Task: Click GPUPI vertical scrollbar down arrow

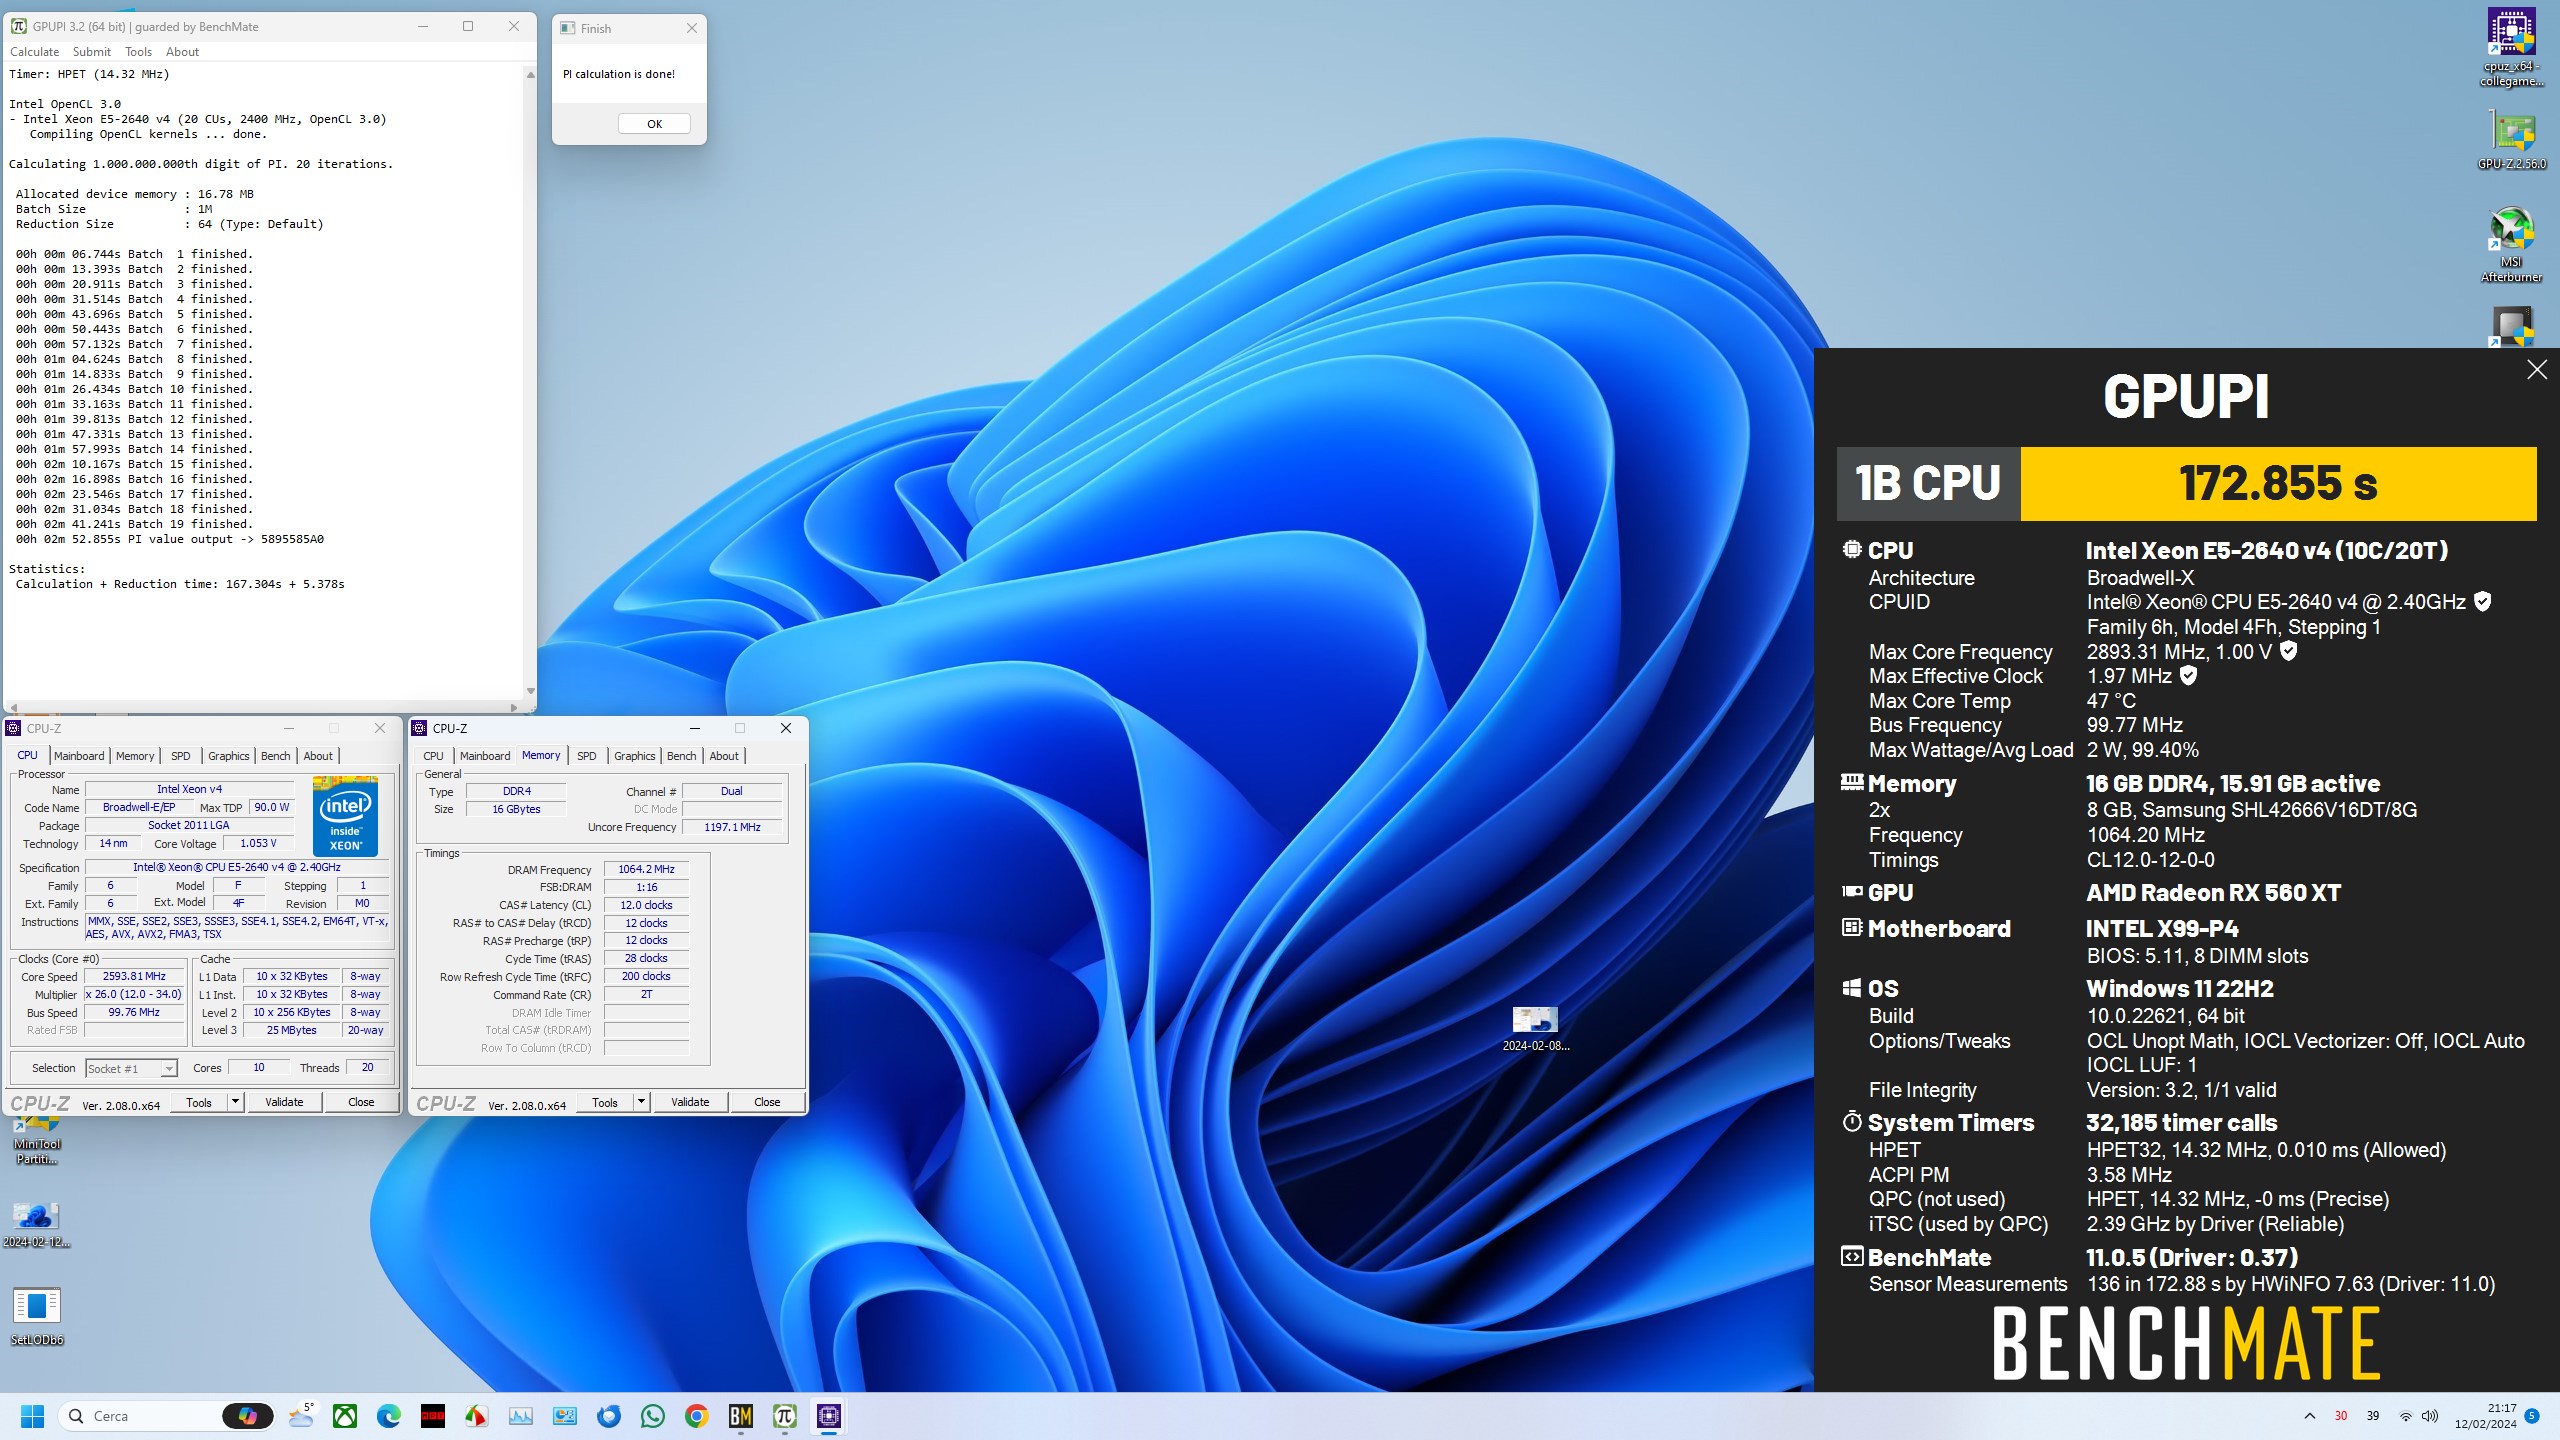Action: click(x=530, y=691)
